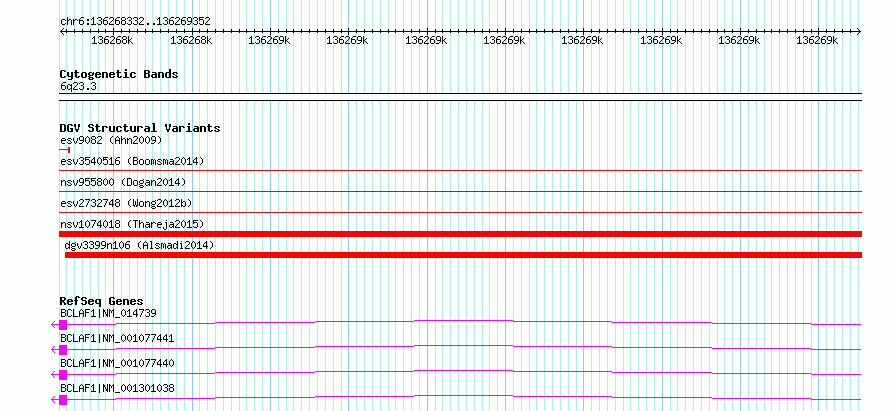The image size is (890, 411).
Task: Click the magenta exon box of NM_014739
Action: coord(63,325)
